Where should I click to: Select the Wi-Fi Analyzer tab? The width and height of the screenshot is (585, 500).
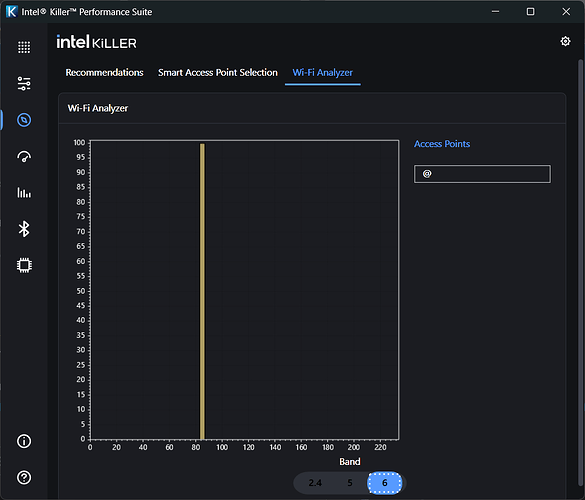[322, 72]
